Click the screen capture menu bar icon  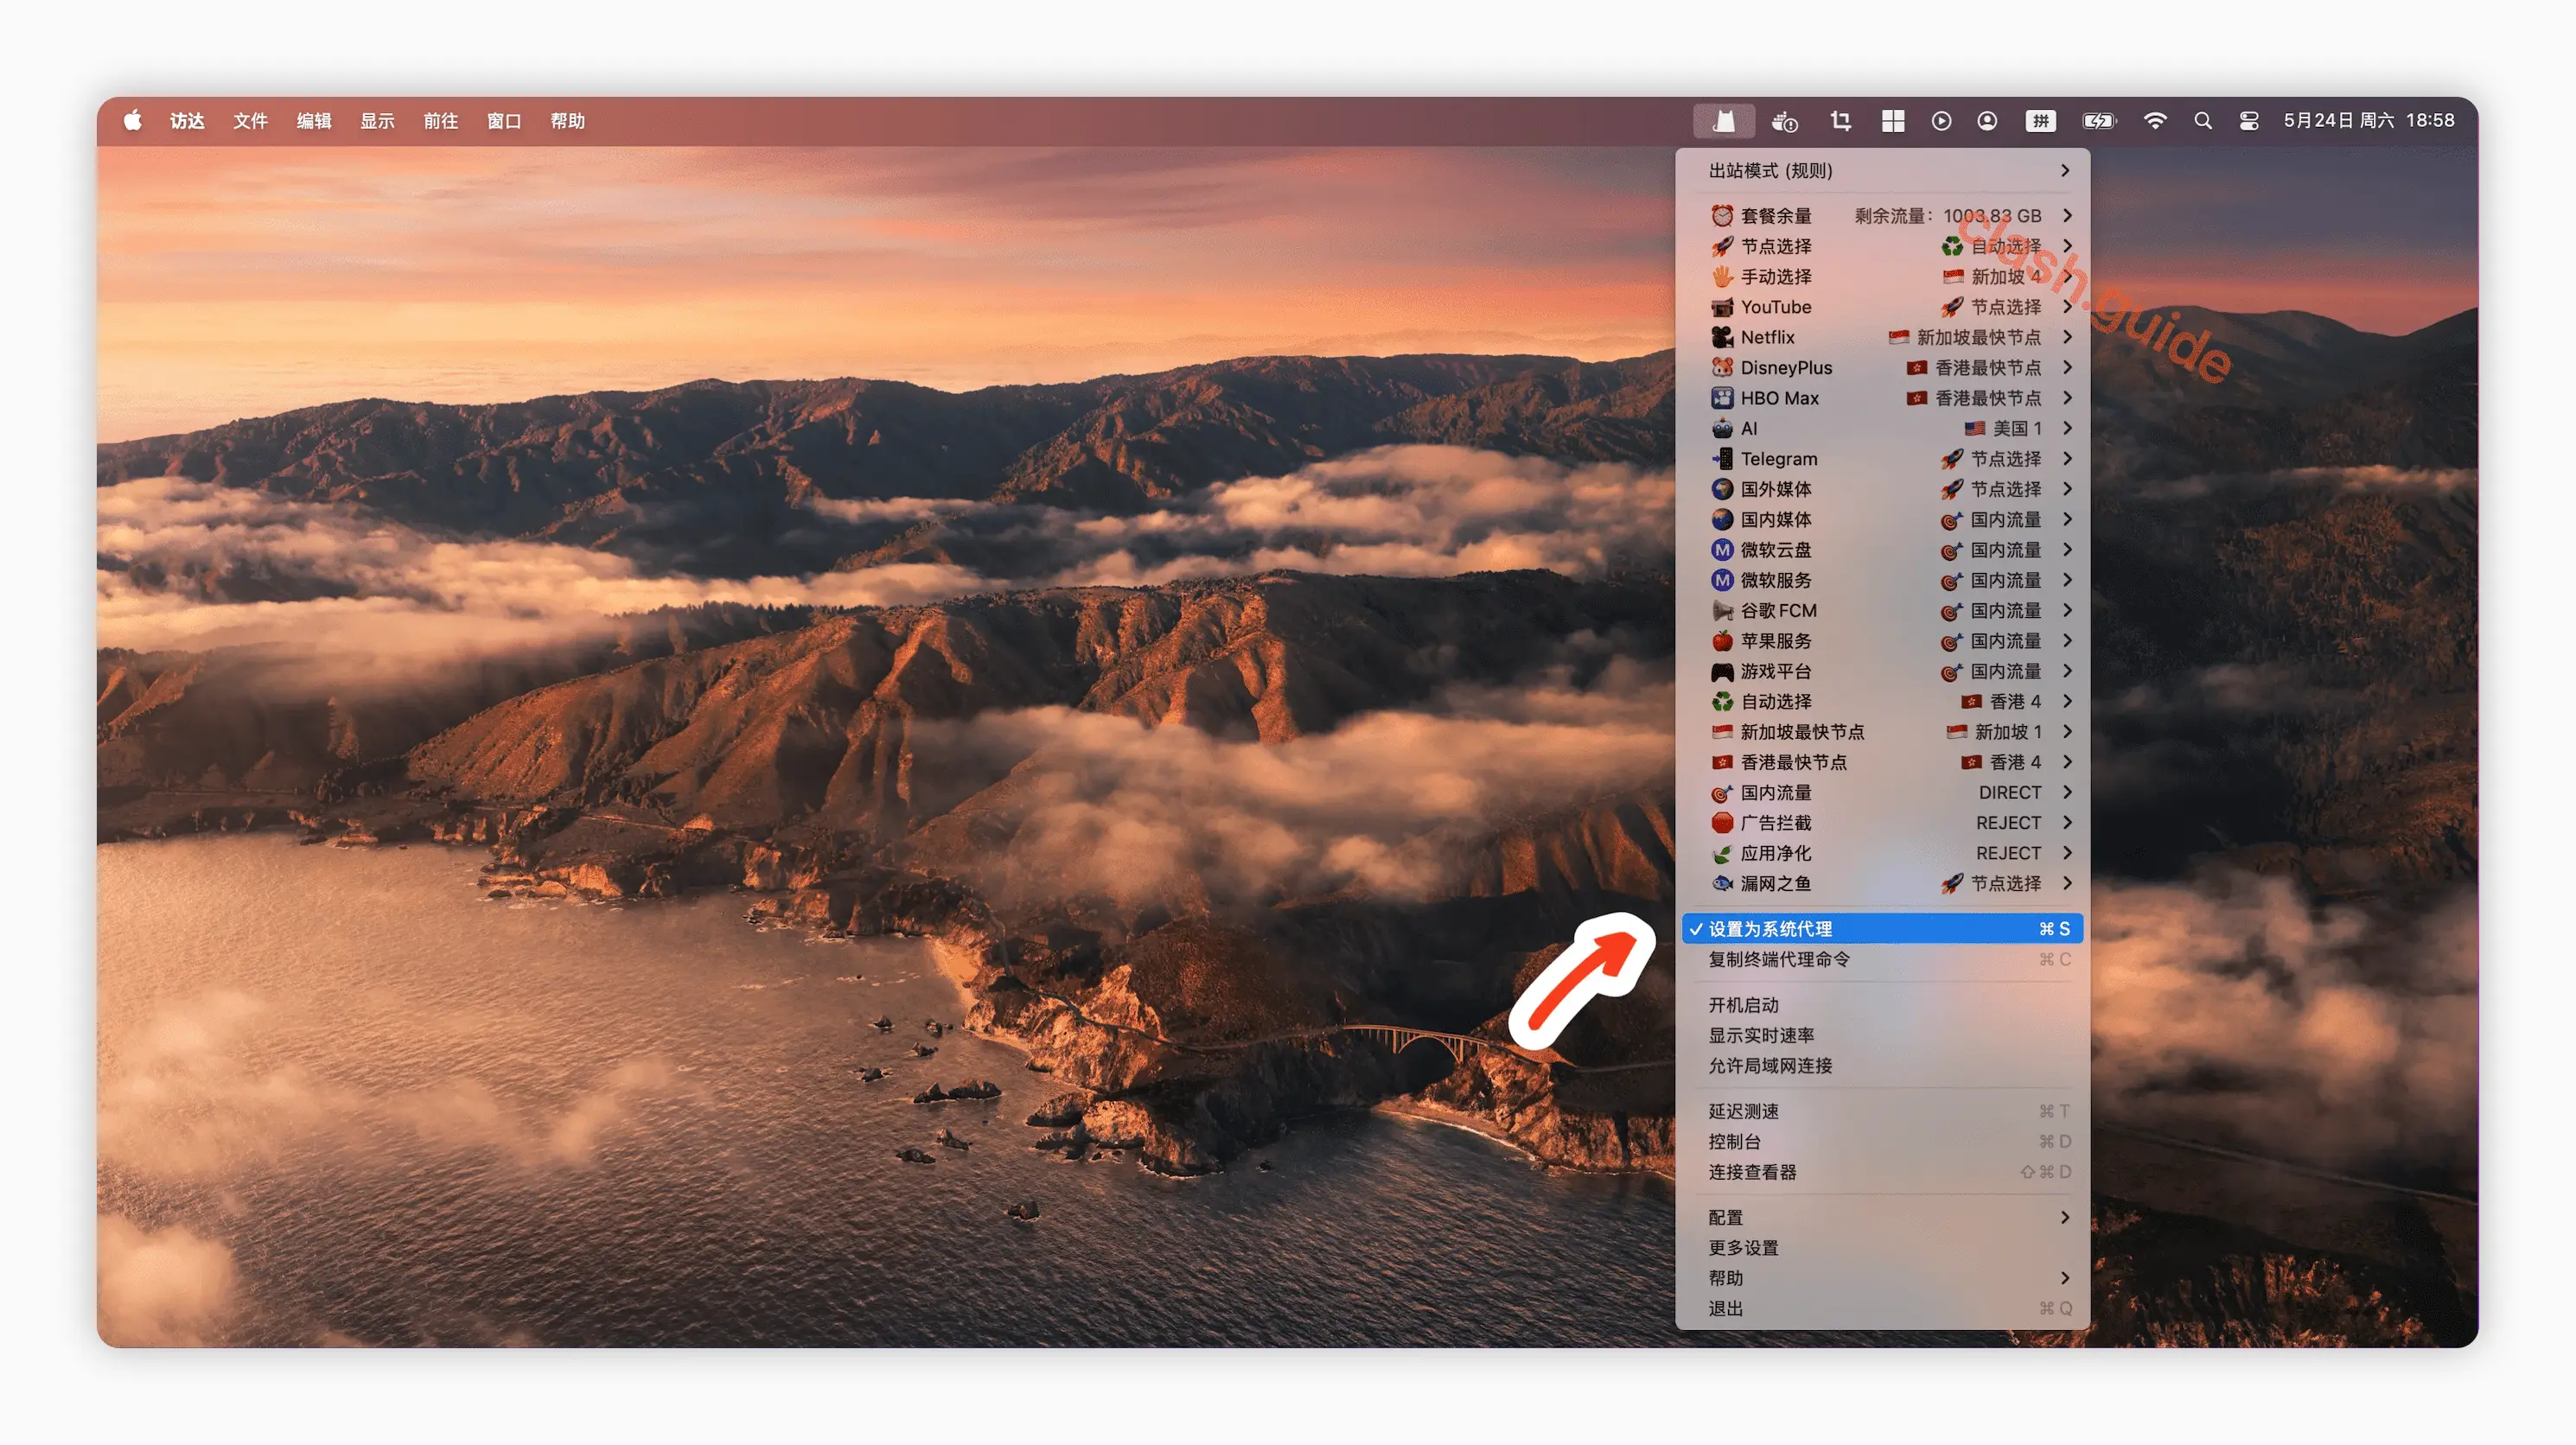pyautogui.click(x=1840, y=120)
